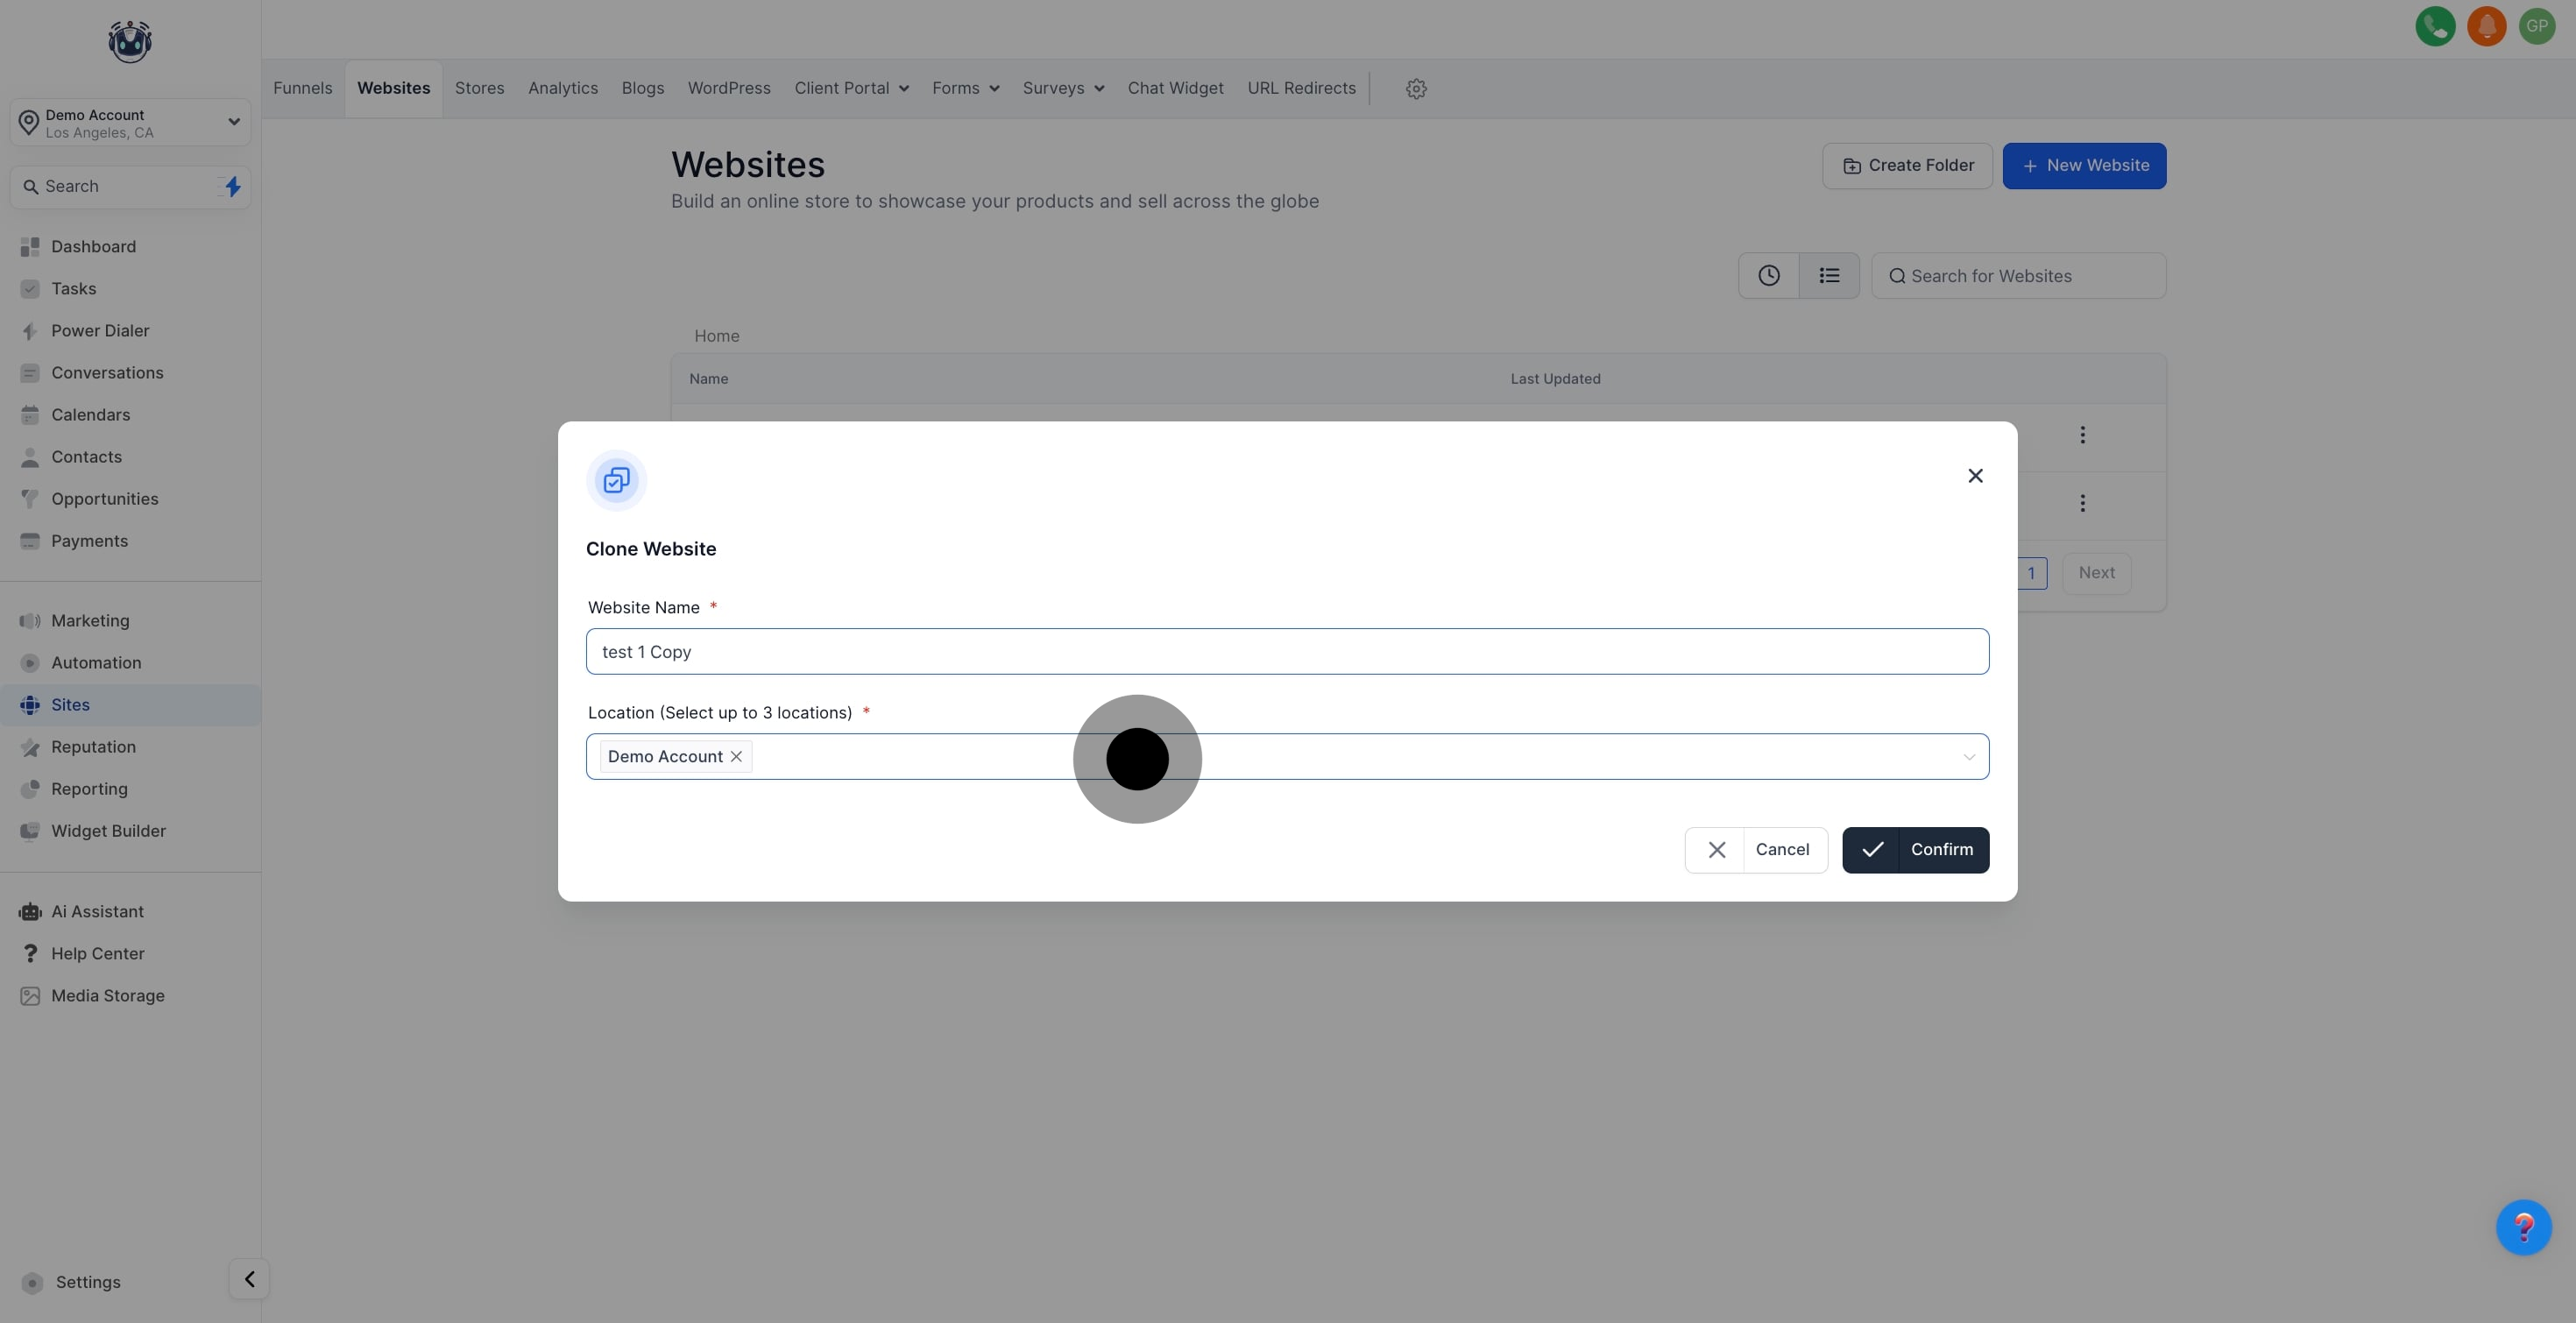Viewport: 2576px width, 1323px height.
Task: Expand the Client Portal dropdown
Action: [x=850, y=88]
